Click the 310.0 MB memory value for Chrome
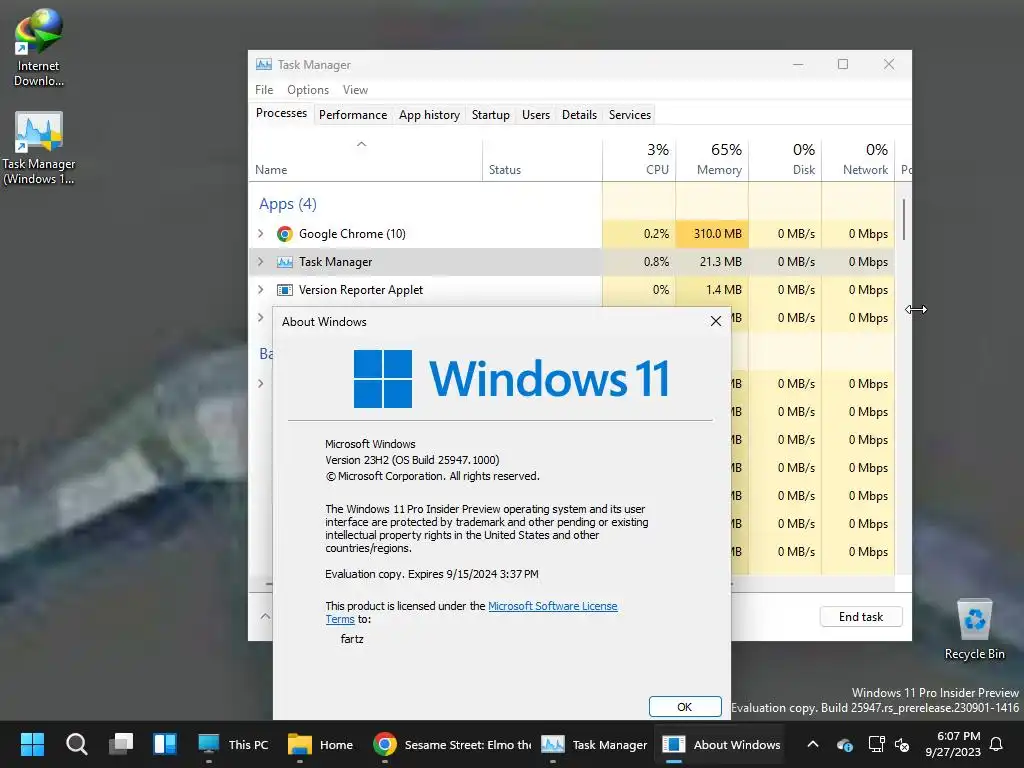Image resolution: width=1024 pixels, height=768 pixels. (x=712, y=234)
